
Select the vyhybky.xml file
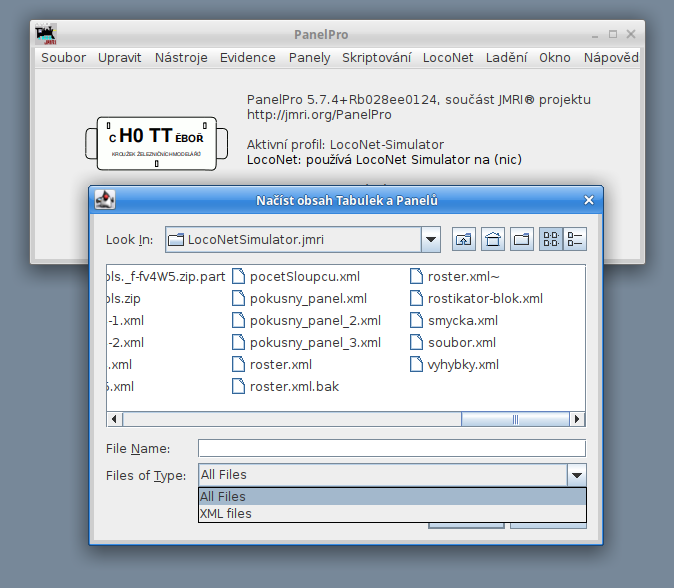pyautogui.click(x=463, y=365)
